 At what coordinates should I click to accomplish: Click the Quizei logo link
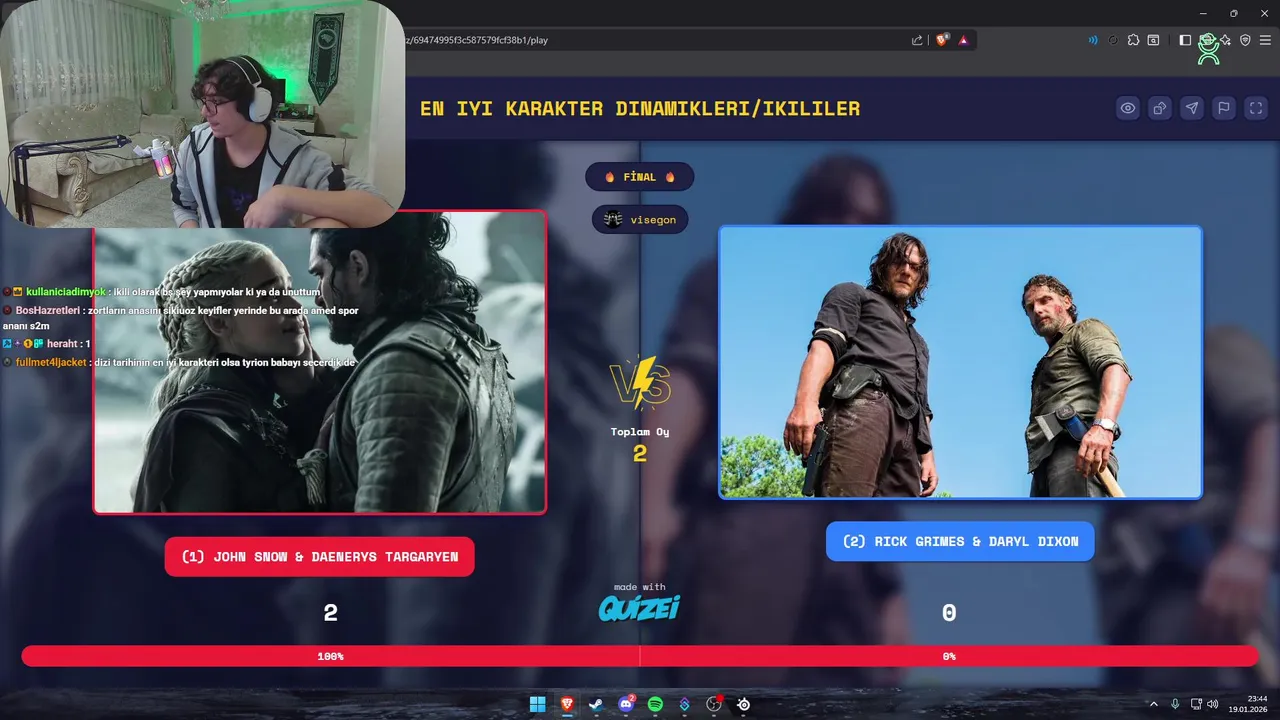(639, 607)
